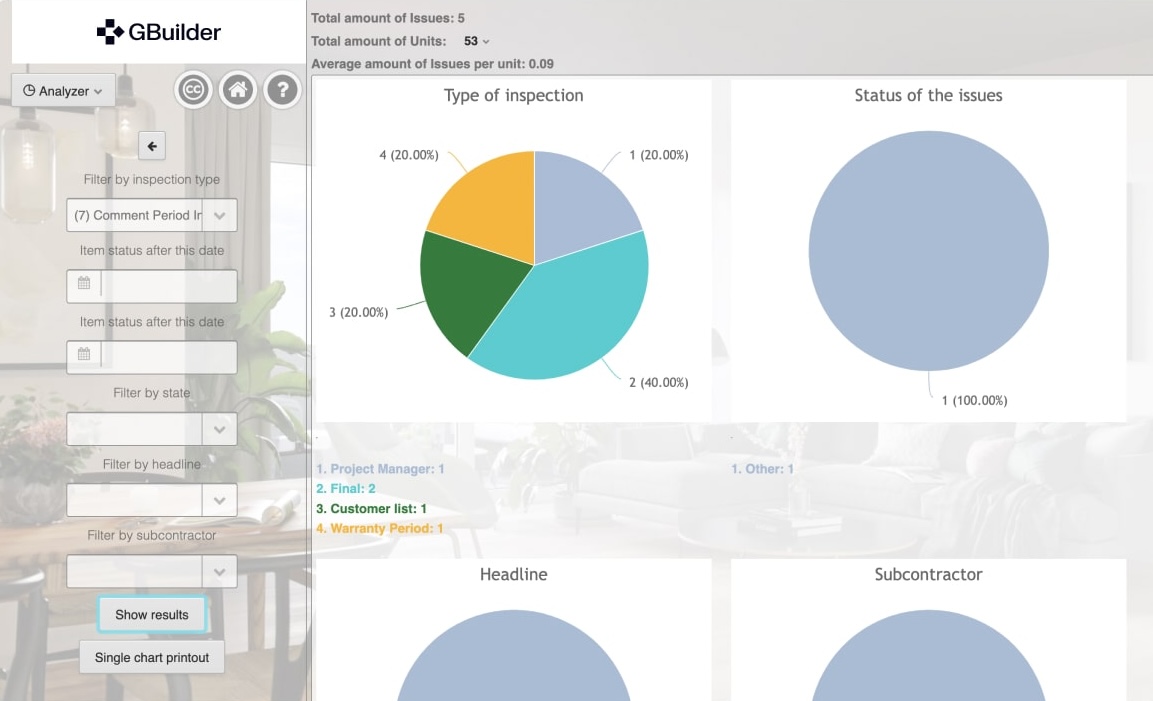1153x701 pixels.
Task: Click the Status of the issues pie
Action: point(928,251)
